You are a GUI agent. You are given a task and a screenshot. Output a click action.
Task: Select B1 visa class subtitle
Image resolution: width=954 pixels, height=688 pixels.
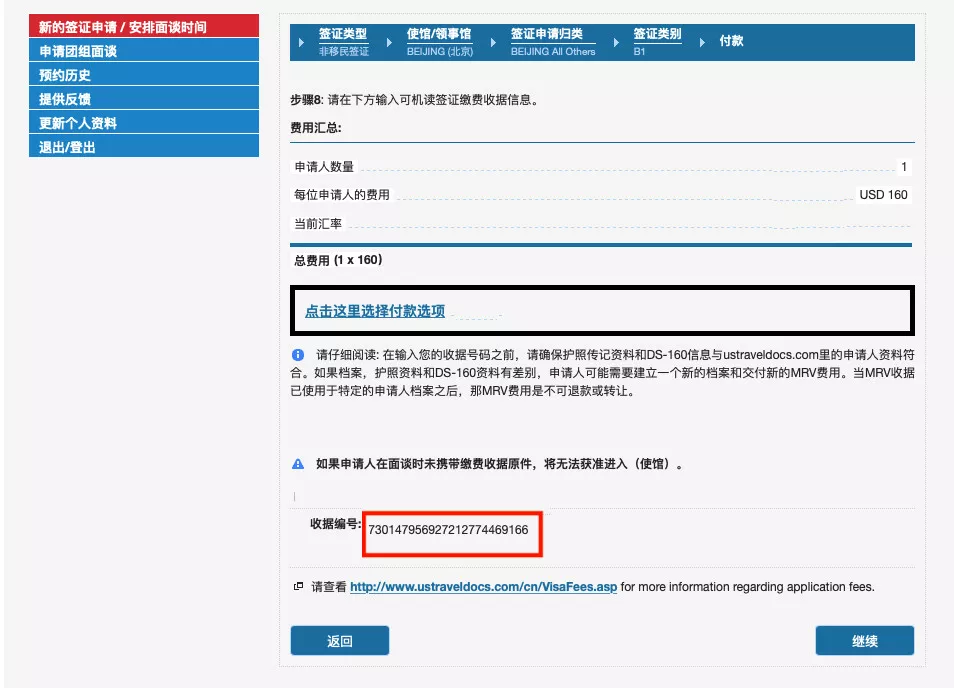click(639, 52)
